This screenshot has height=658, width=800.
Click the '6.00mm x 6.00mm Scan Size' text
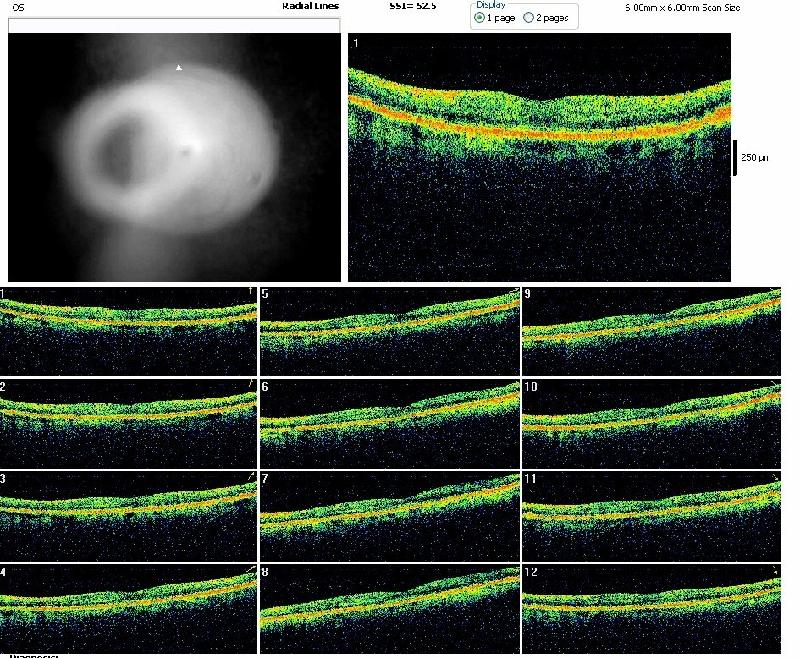[683, 8]
